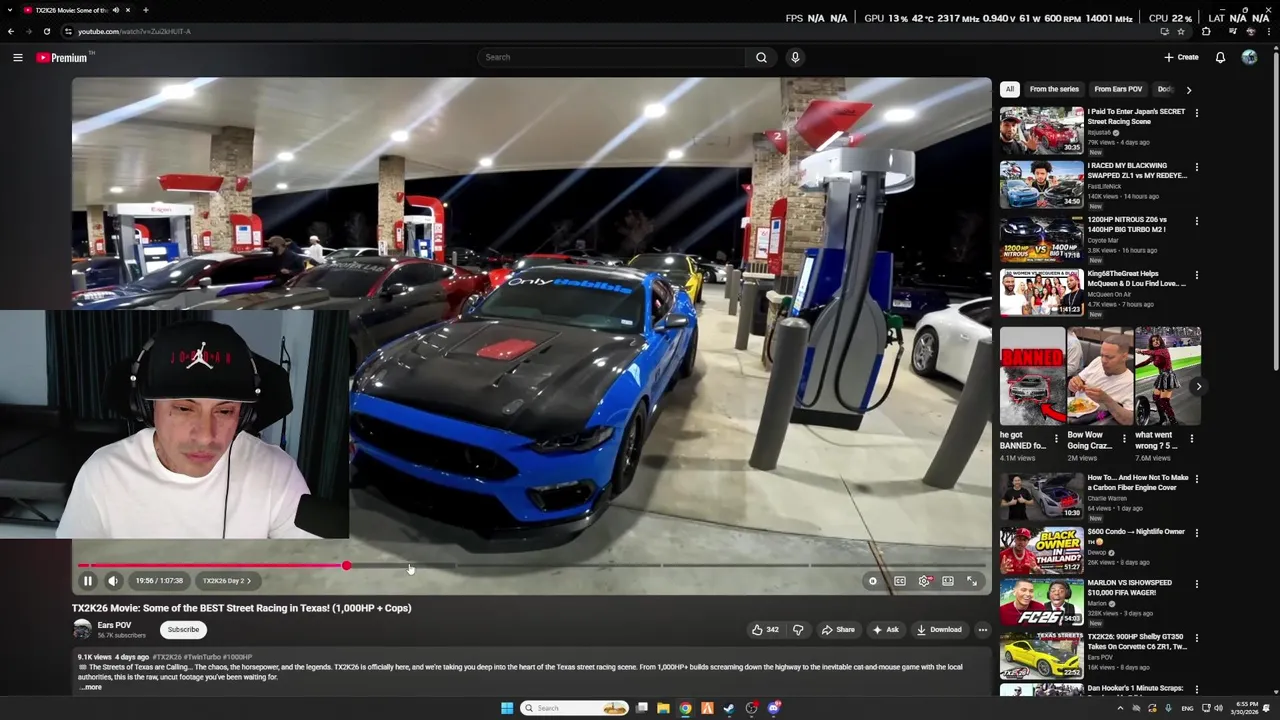The image size is (1280, 720).
Task: Go back in browser
Action: 11,31
